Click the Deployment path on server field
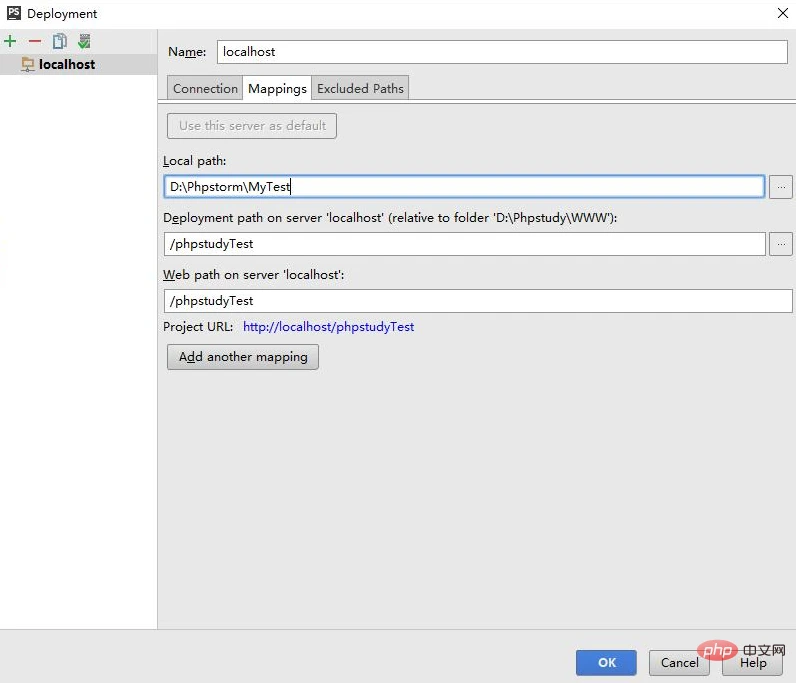796x683 pixels. click(x=464, y=244)
